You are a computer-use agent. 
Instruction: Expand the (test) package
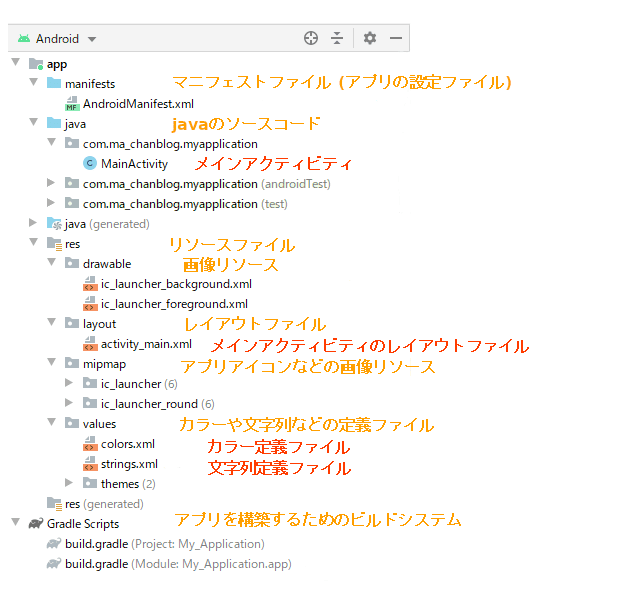(x=51, y=203)
